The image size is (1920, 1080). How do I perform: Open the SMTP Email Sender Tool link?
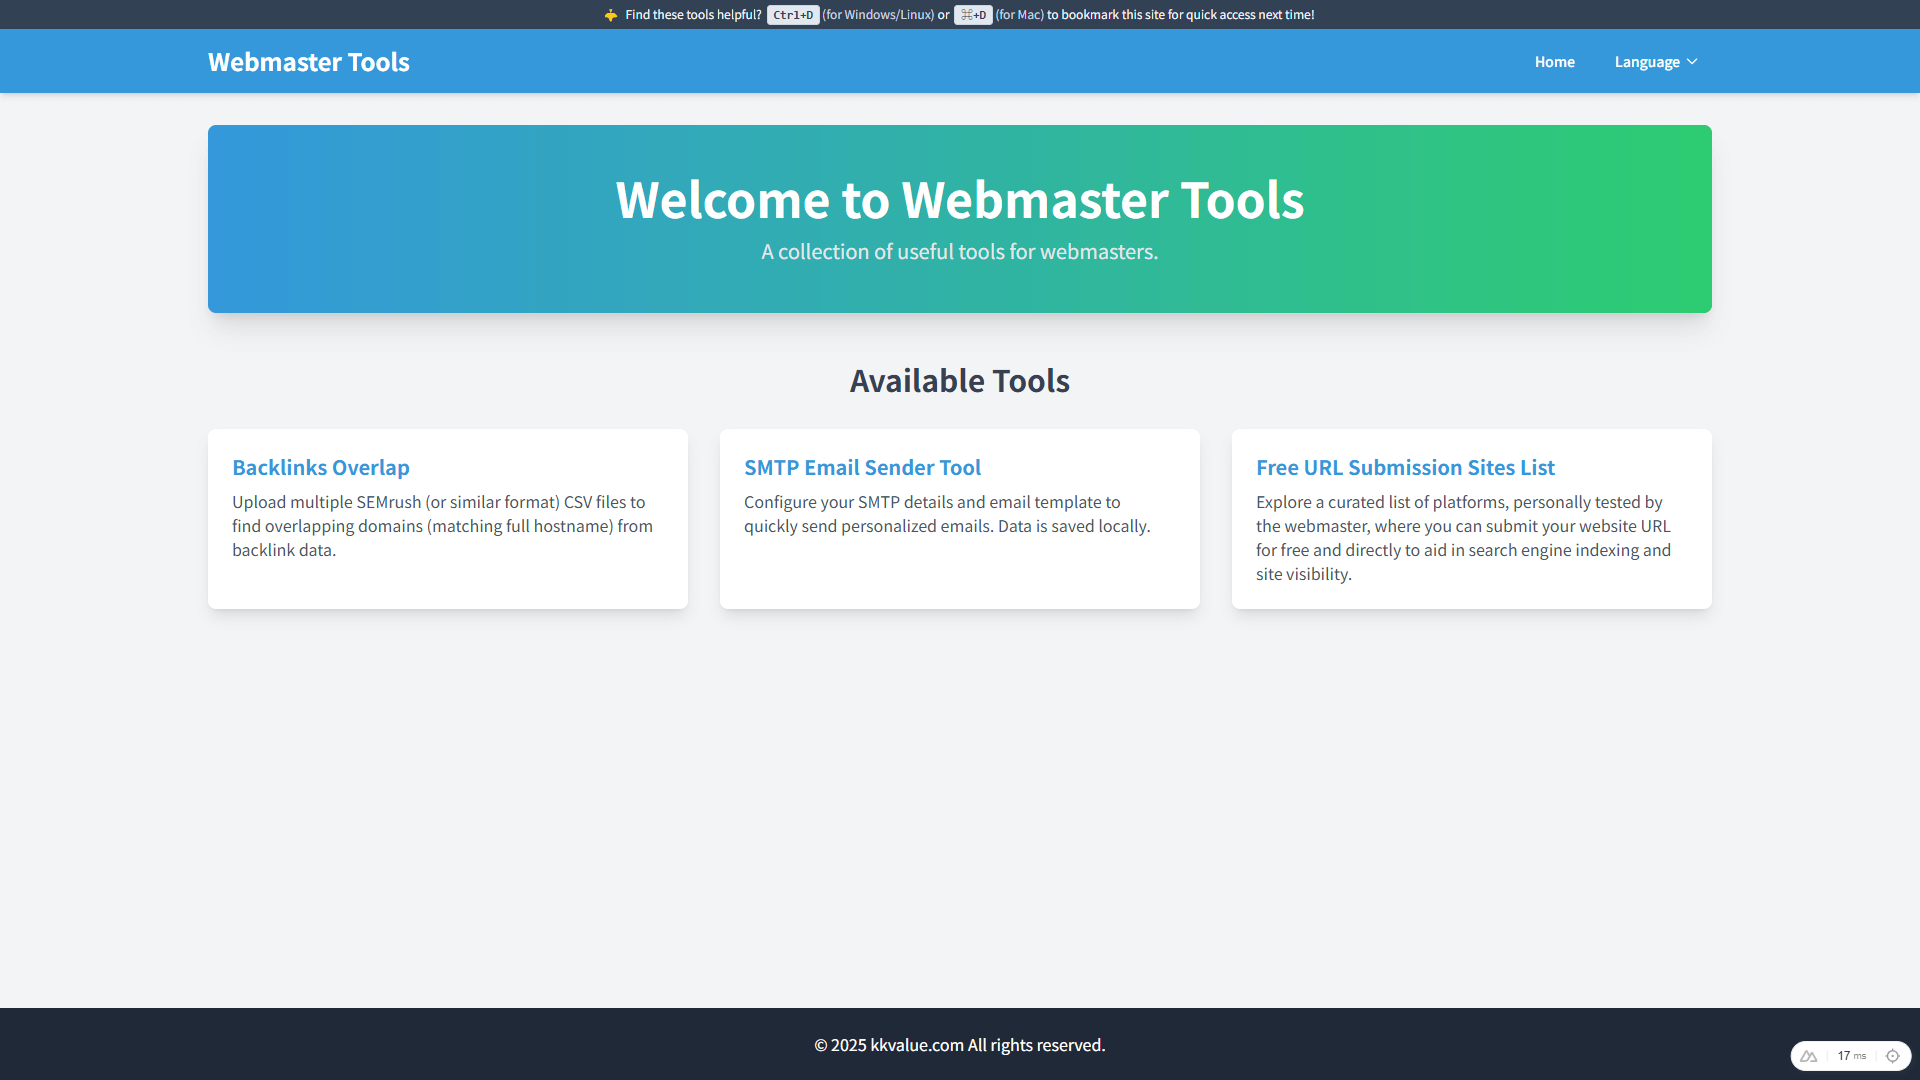[x=862, y=467]
